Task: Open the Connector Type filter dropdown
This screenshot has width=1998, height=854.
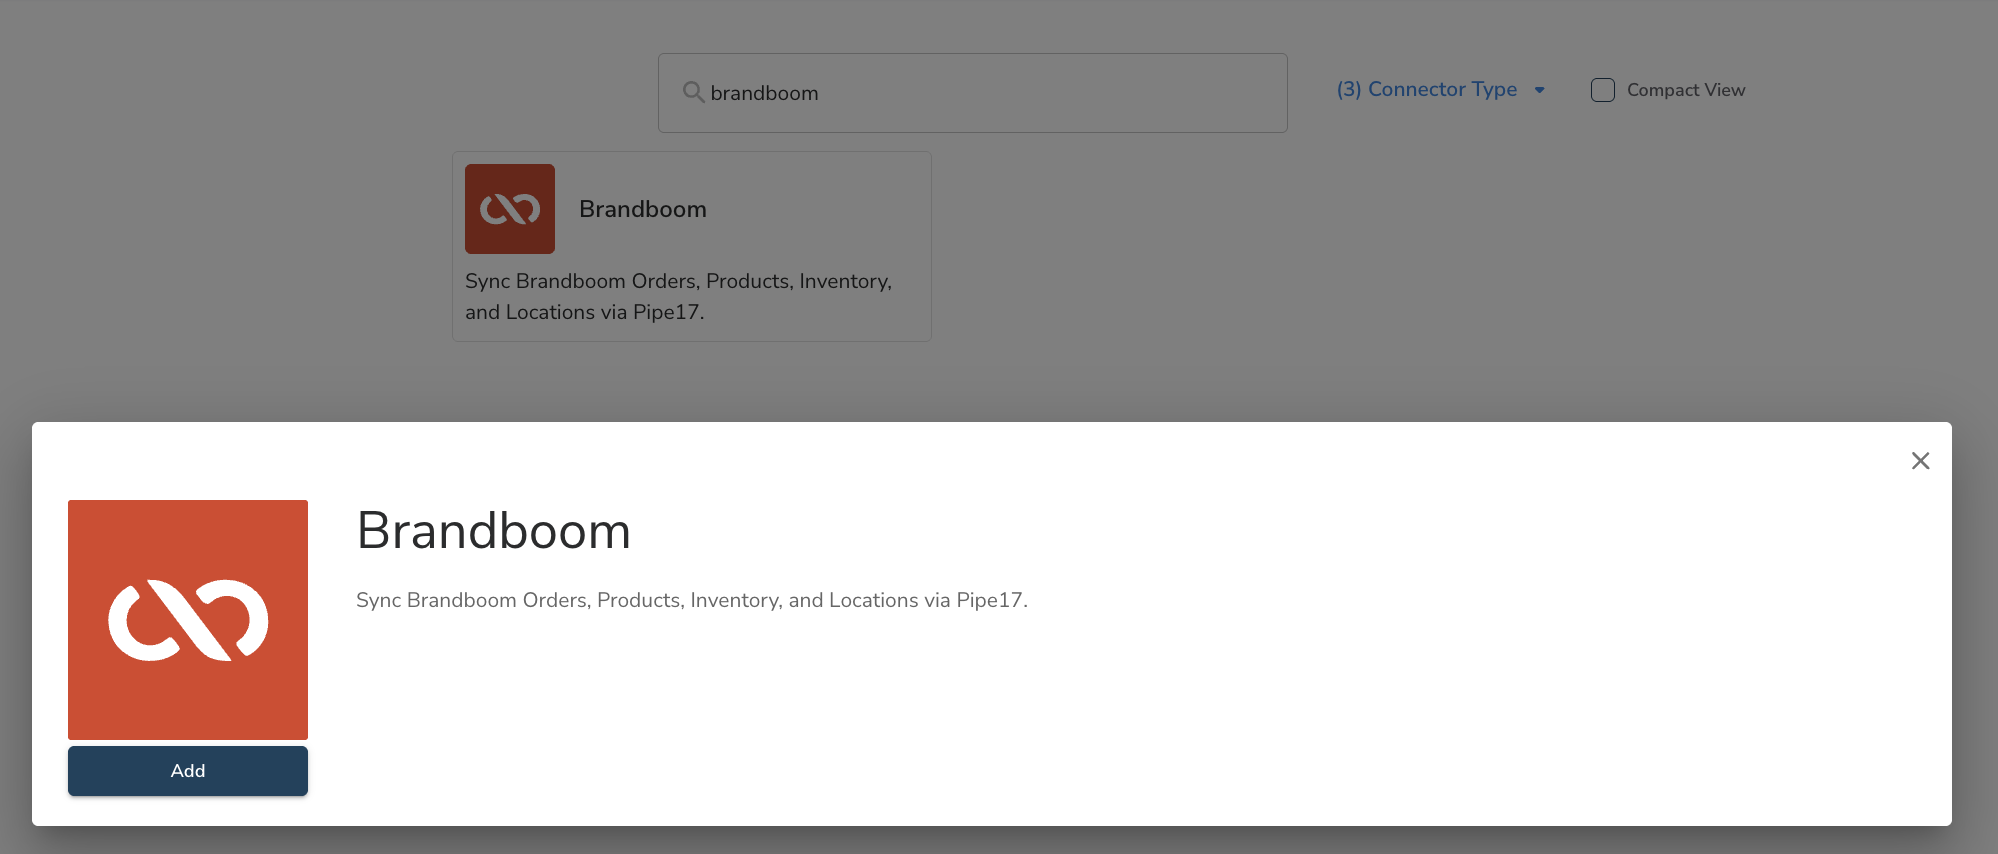Action: (1441, 90)
